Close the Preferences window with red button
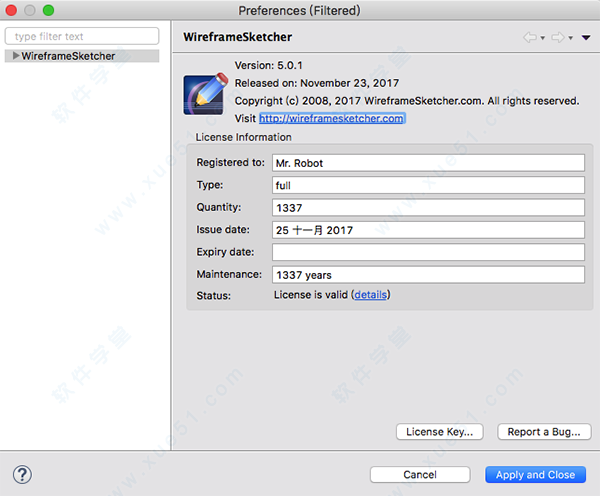Image resolution: width=600 pixels, height=496 pixels. 11,10
